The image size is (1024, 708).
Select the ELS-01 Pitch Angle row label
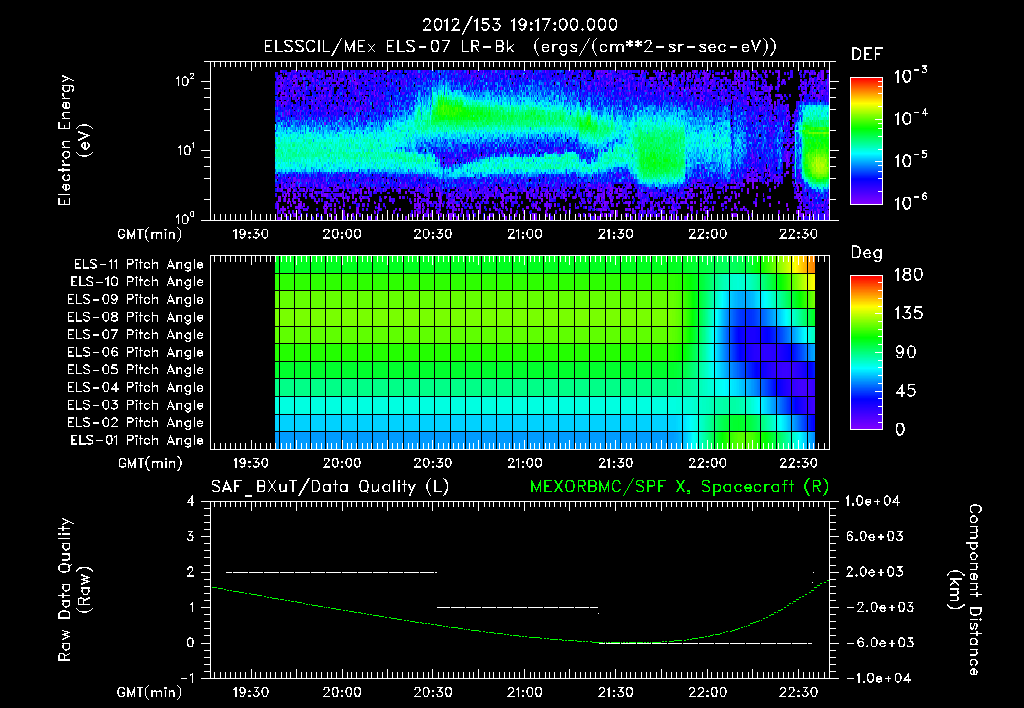137,440
